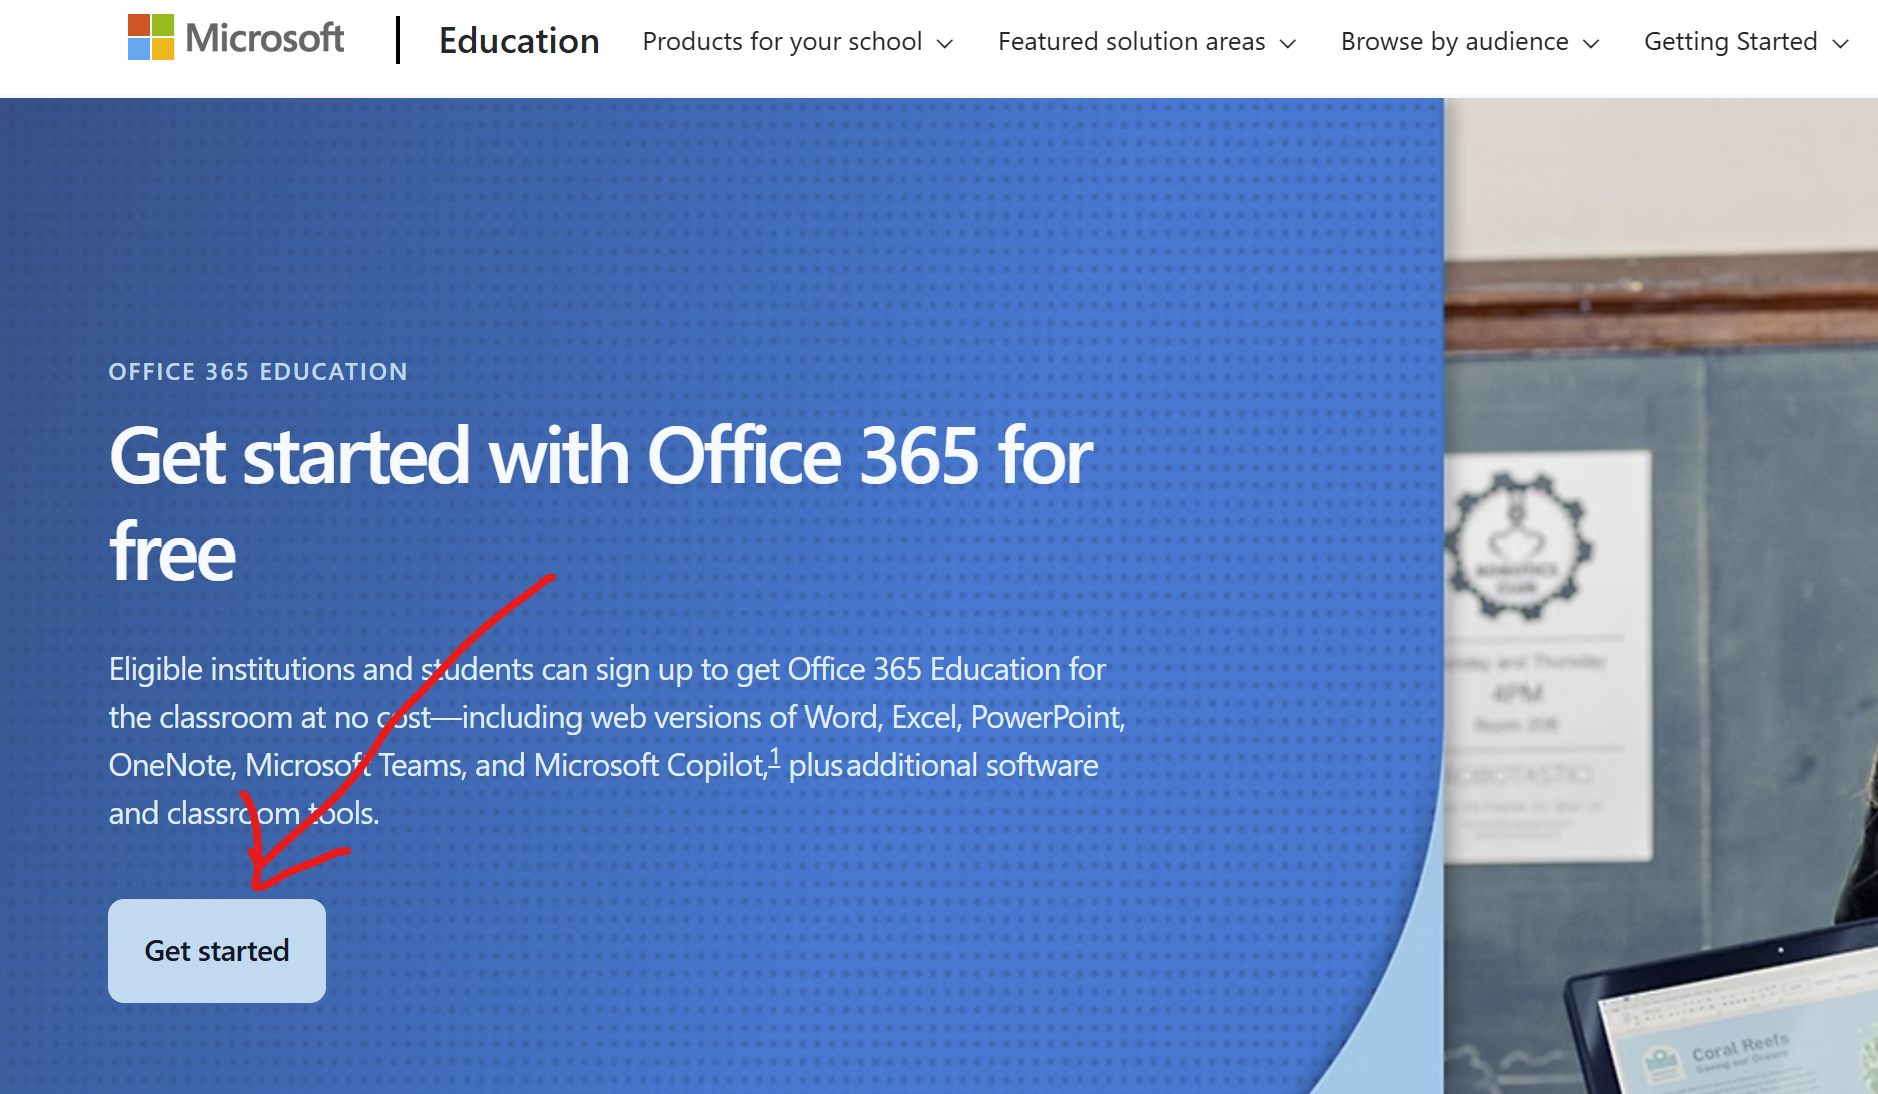Expand the Getting Started menu
The width and height of the screenshot is (1878, 1094).
coord(1746,42)
